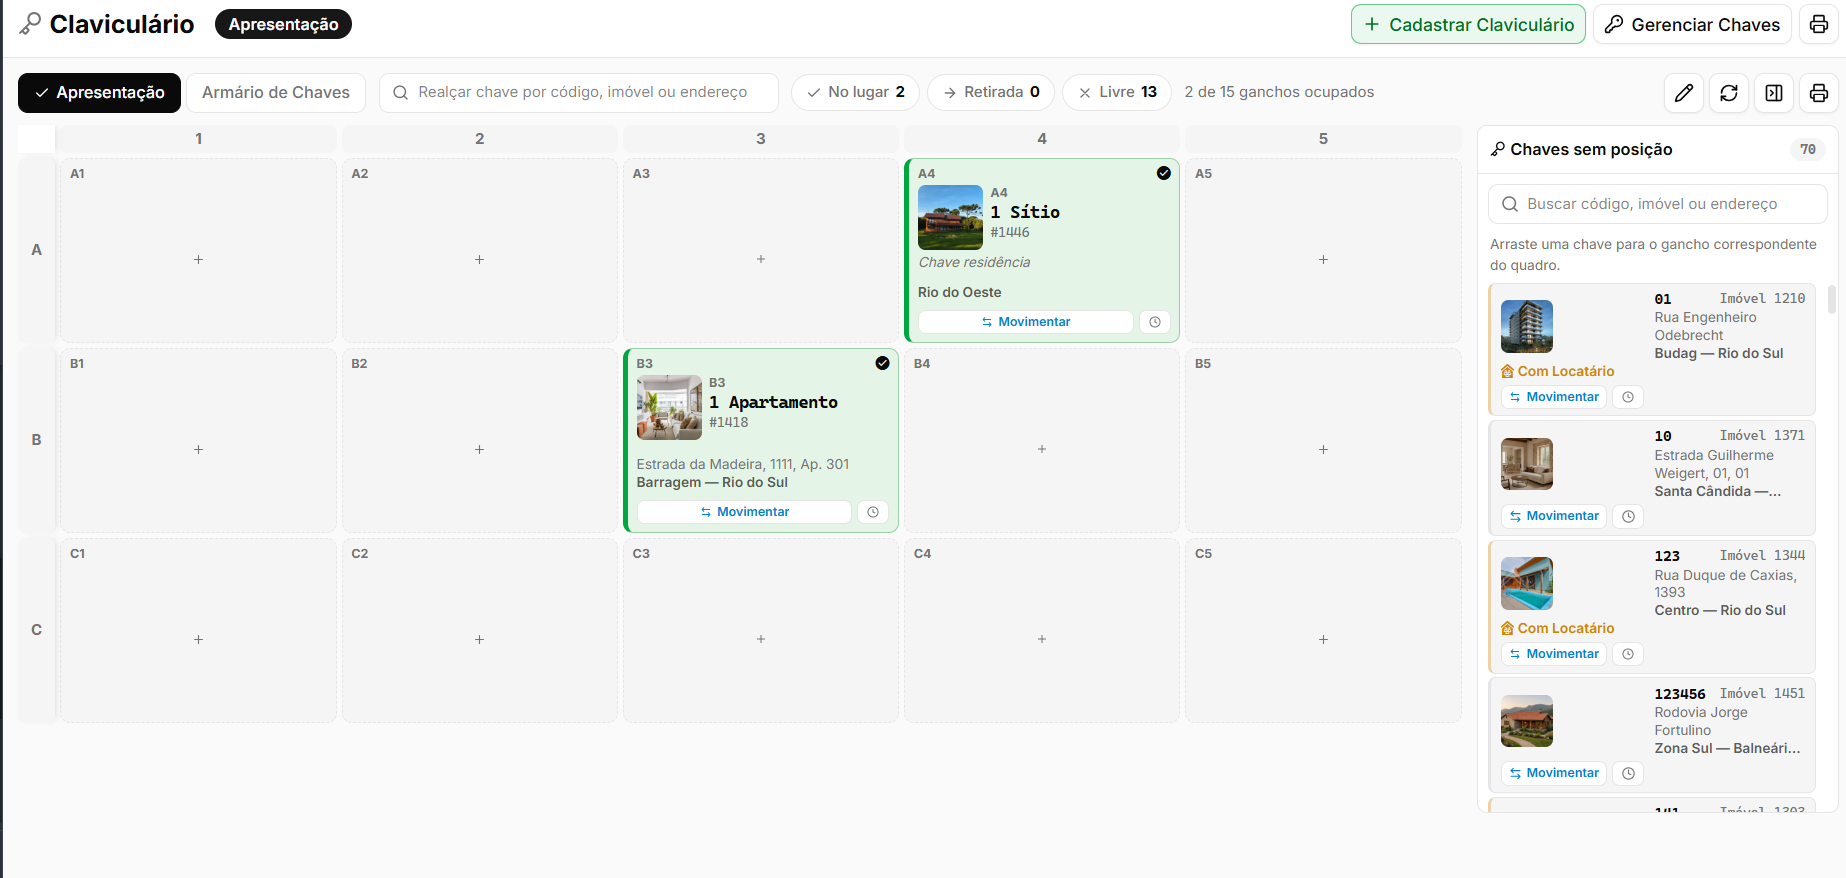The image size is (1846, 878).
Task: Open history clock for key 123 Imóvel 1344
Action: [1628, 654]
